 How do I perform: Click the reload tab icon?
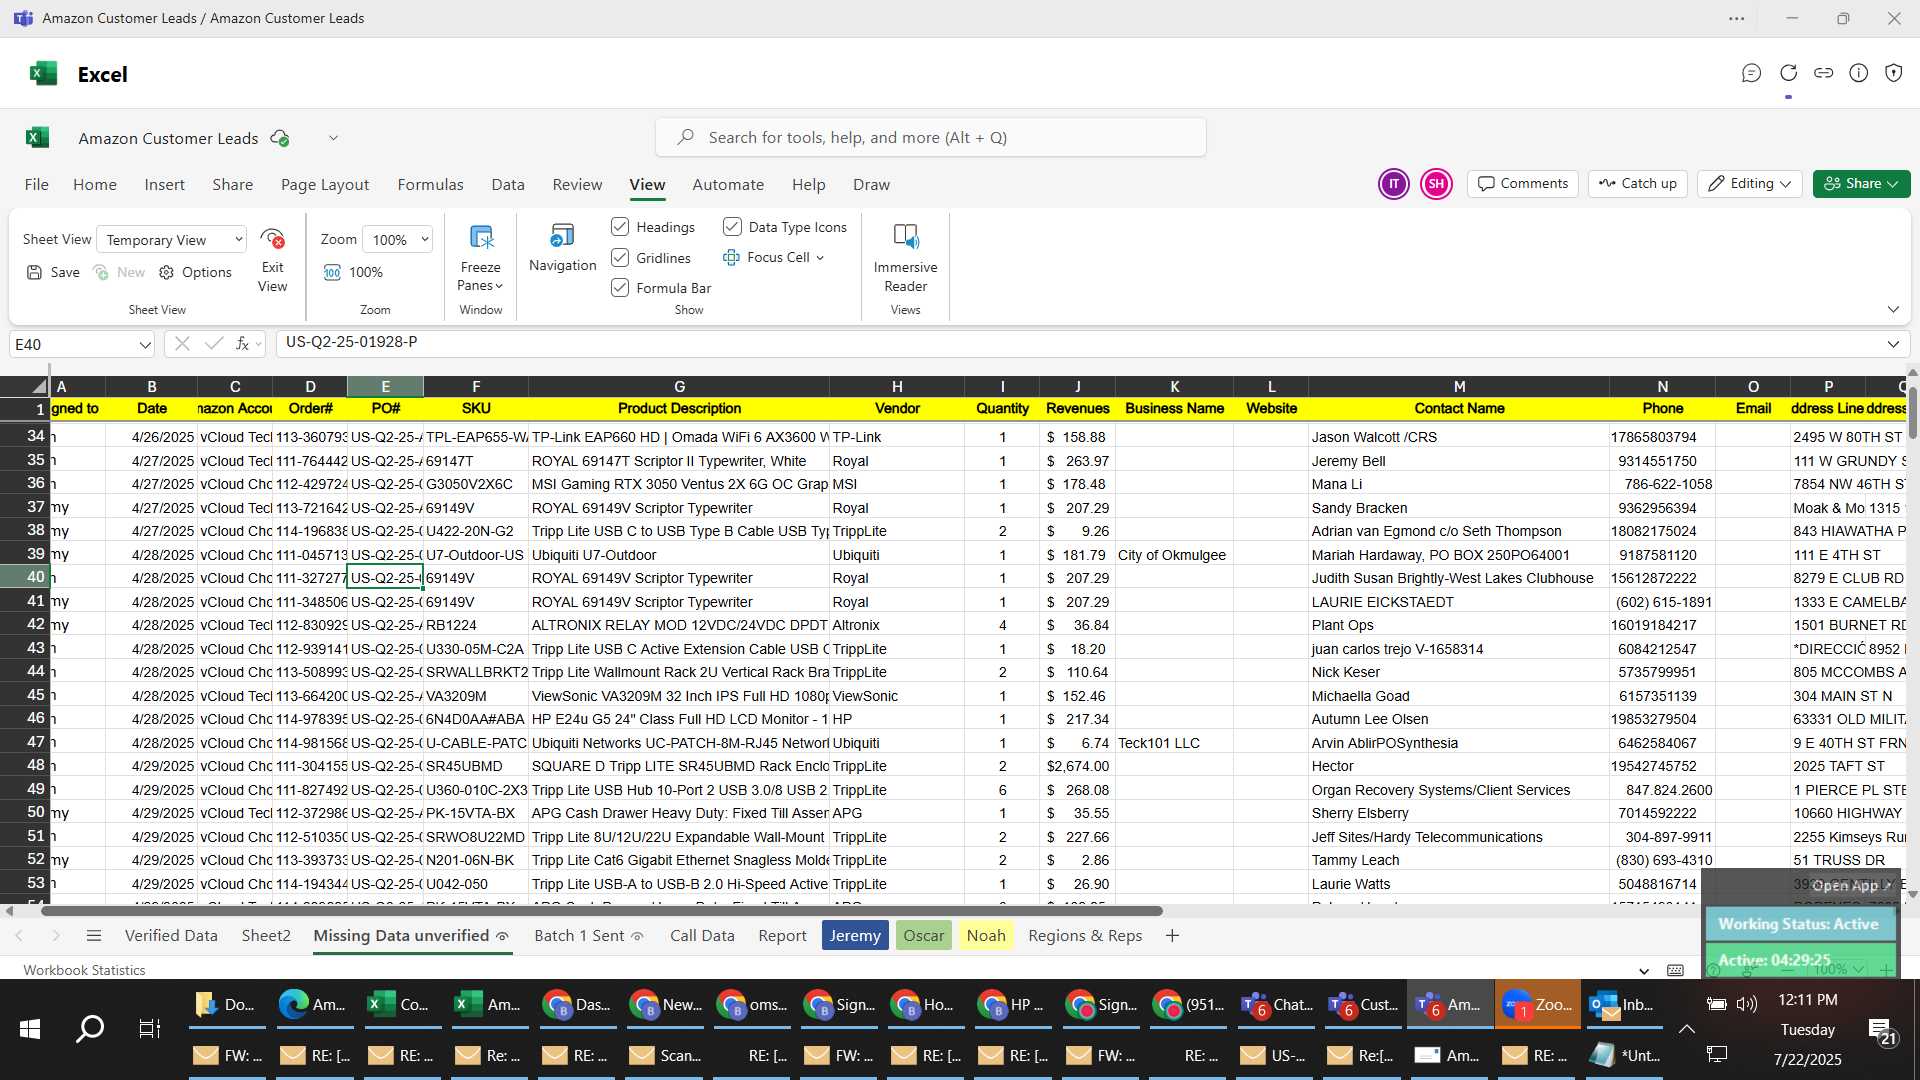[1788, 73]
